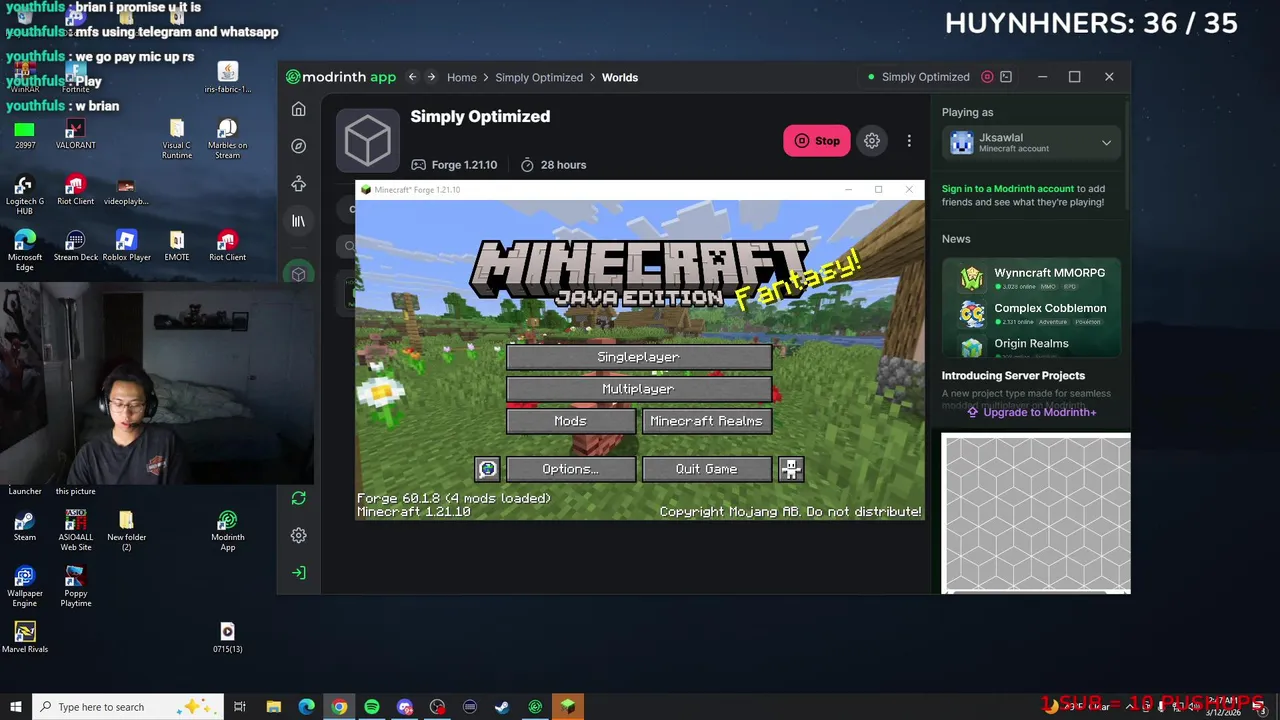1280x720 pixels.
Task: Click Quit Game in Minecraft
Action: 706,469
